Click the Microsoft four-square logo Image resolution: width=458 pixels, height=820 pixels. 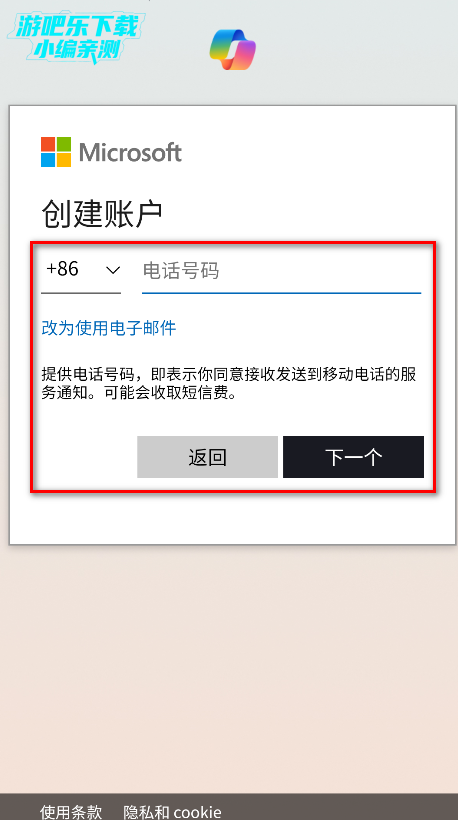pyautogui.click(x=56, y=152)
